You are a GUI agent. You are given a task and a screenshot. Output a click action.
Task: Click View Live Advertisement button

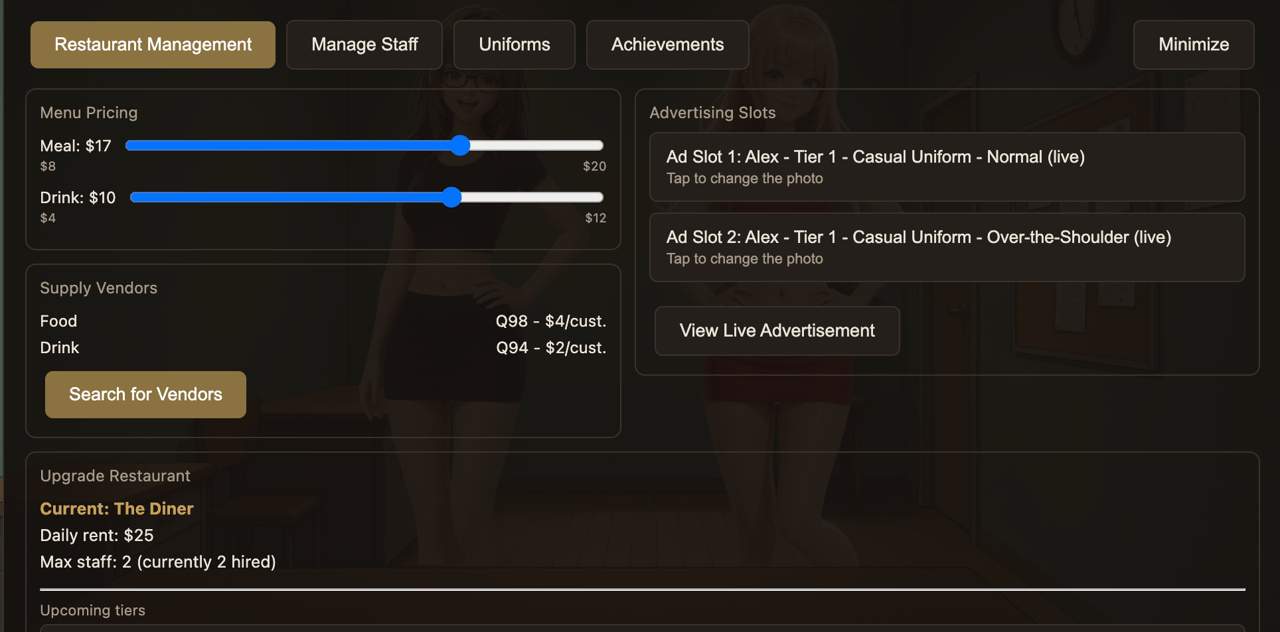(x=777, y=331)
